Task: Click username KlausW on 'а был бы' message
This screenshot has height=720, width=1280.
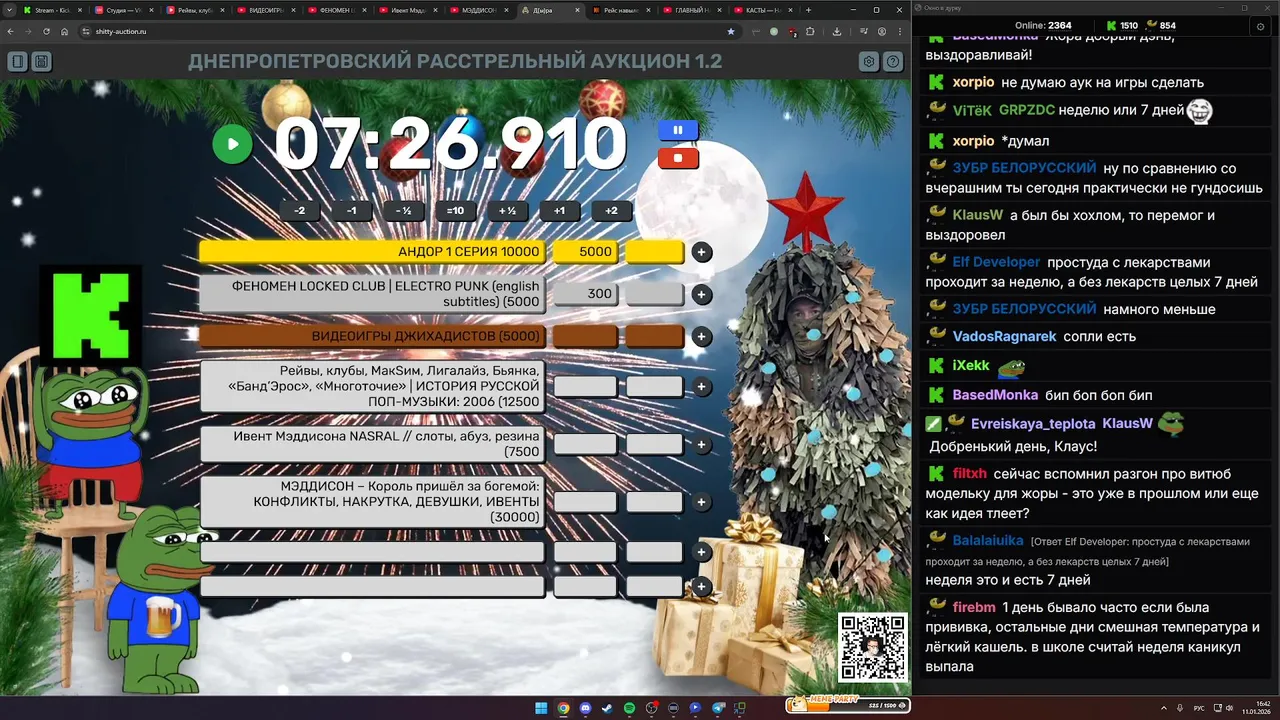Action: (x=977, y=215)
